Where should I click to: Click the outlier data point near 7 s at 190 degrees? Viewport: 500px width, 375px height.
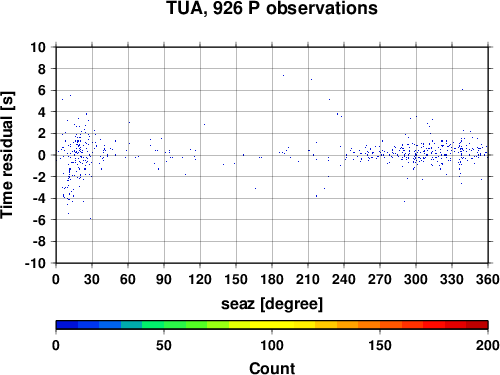coord(283,76)
